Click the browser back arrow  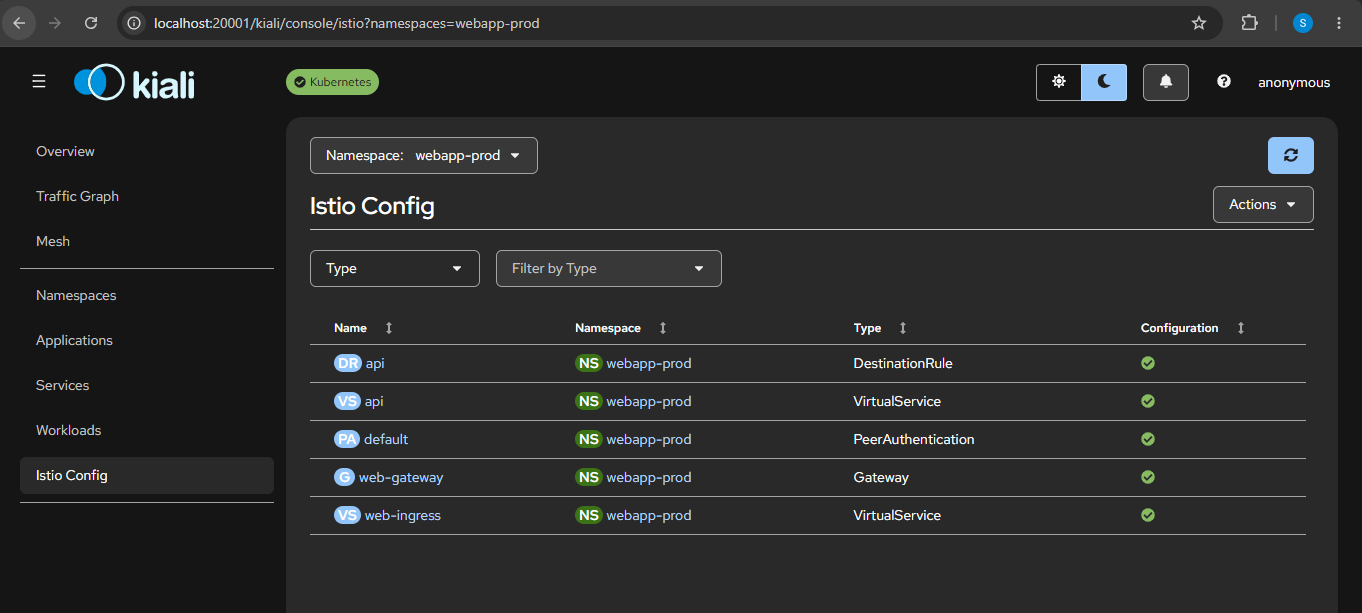point(19,23)
